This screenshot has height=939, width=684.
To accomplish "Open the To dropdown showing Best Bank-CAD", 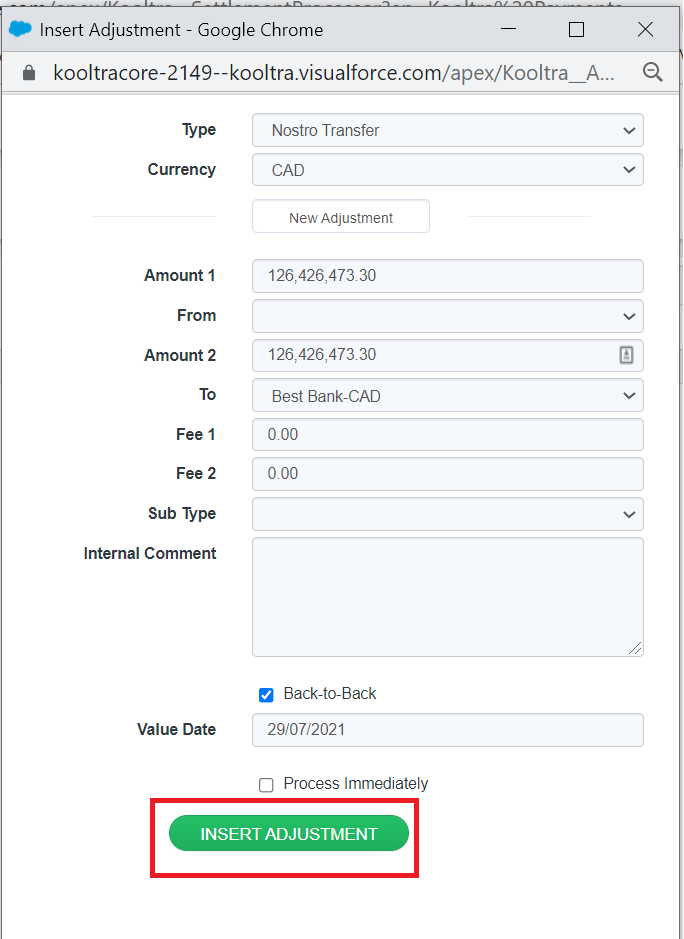I will point(447,396).
